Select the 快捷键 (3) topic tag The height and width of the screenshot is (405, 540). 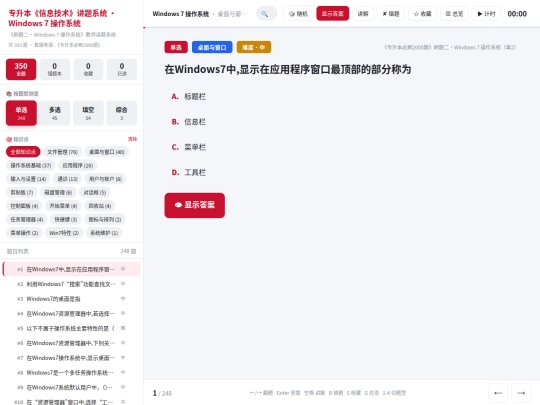tap(66, 219)
